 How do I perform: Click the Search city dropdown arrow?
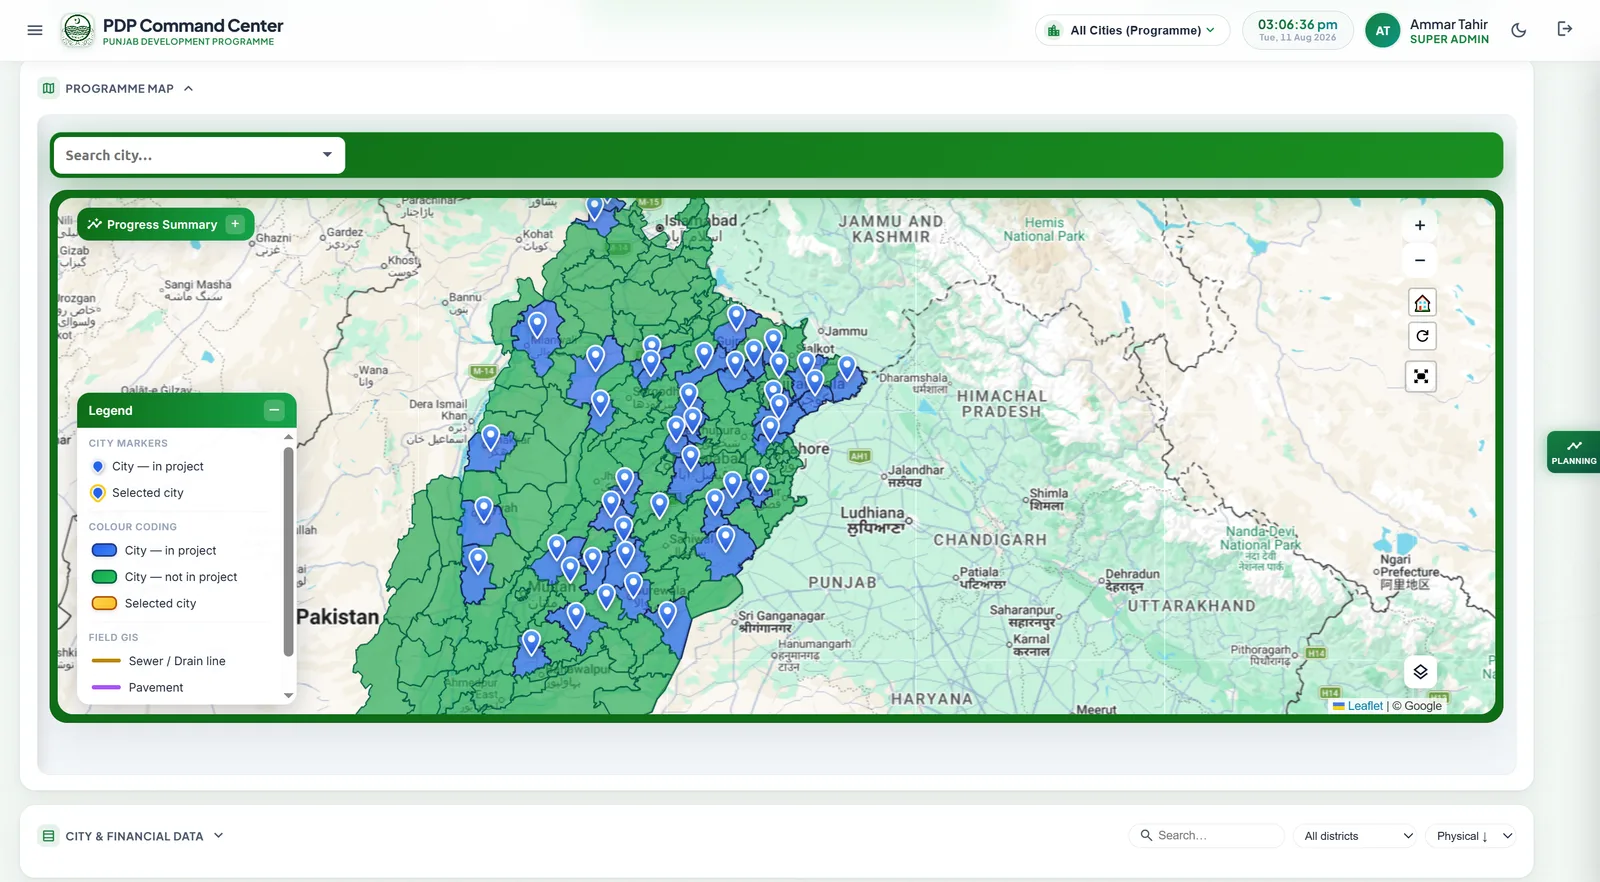coord(327,155)
